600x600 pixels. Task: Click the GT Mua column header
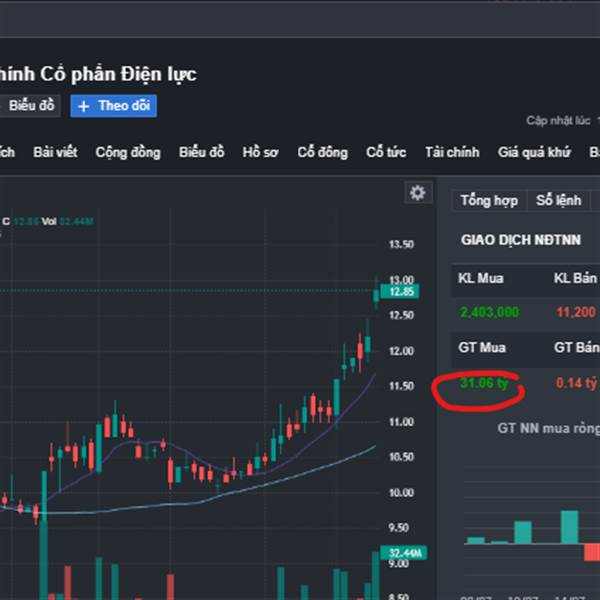coord(482,348)
